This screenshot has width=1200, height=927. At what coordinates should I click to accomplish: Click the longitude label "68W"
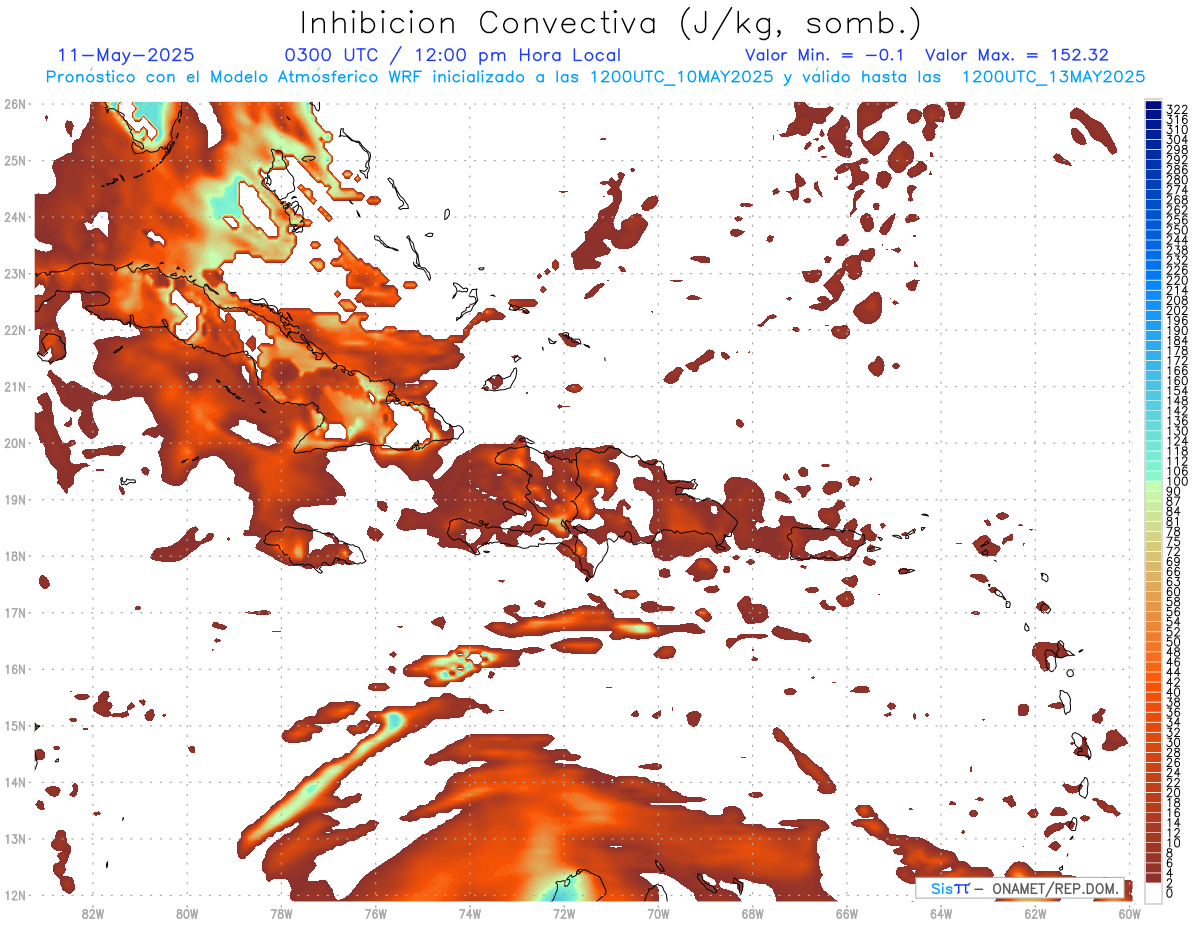pyautogui.click(x=752, y=913)
